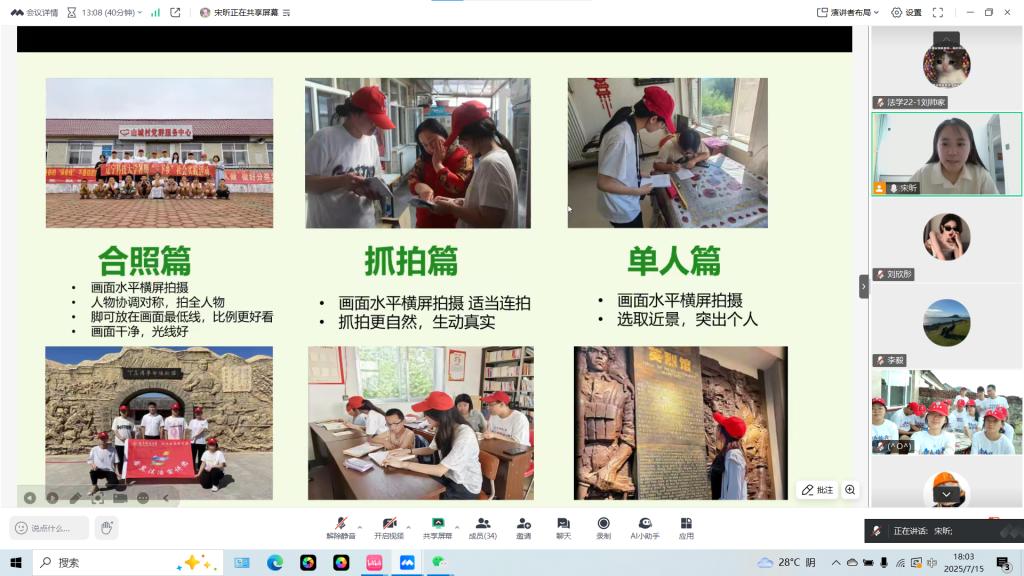Open the 聊天 chat panel

pyautogui.click(x=563, y=527)
